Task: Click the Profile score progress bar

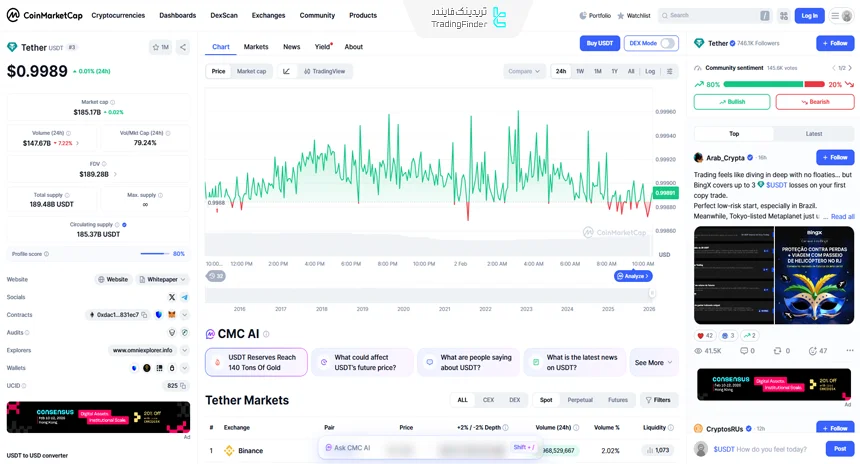Action: (x=155, y=253)
